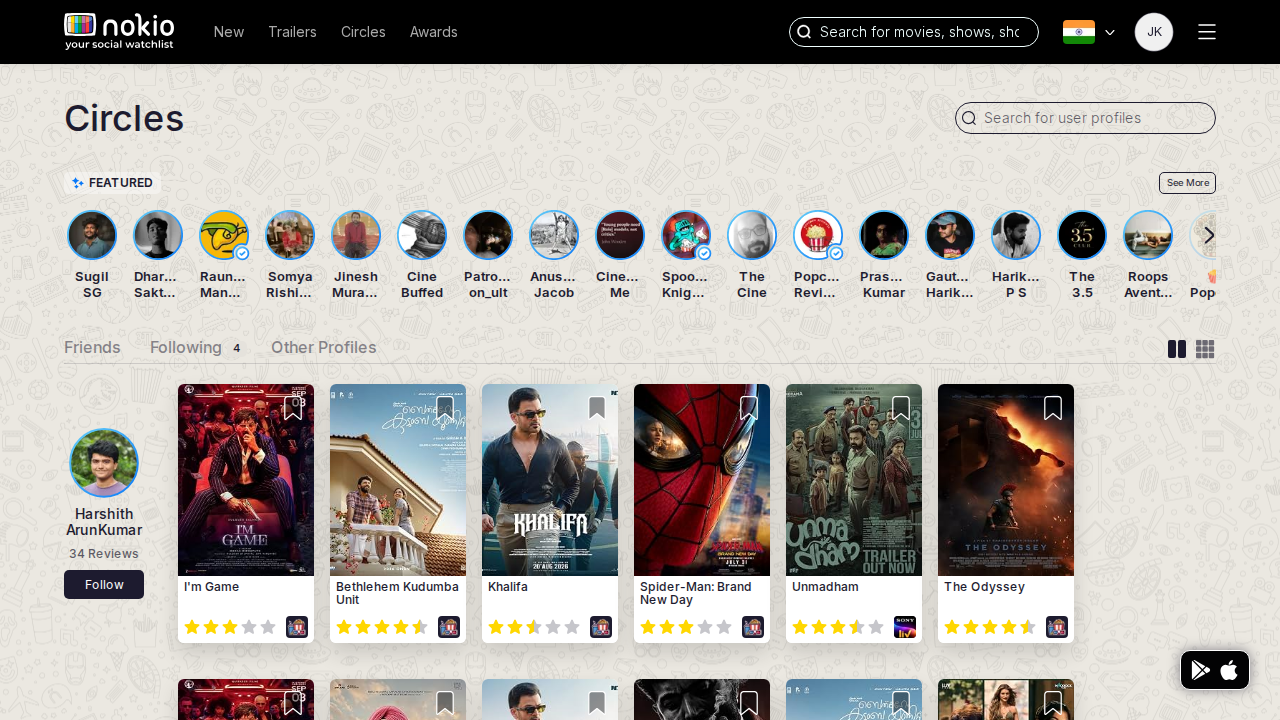
Task: Bookmark the Khalifa movie
Action: (597, 408)
